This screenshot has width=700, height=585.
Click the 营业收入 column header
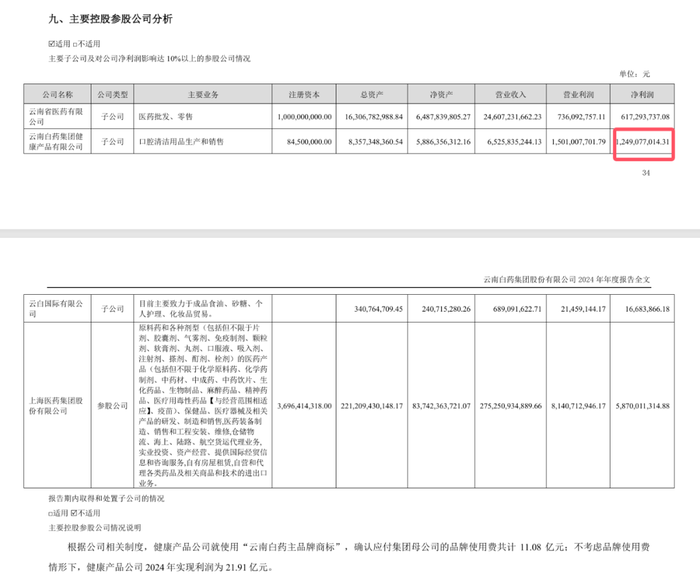(x=511, y=94)
